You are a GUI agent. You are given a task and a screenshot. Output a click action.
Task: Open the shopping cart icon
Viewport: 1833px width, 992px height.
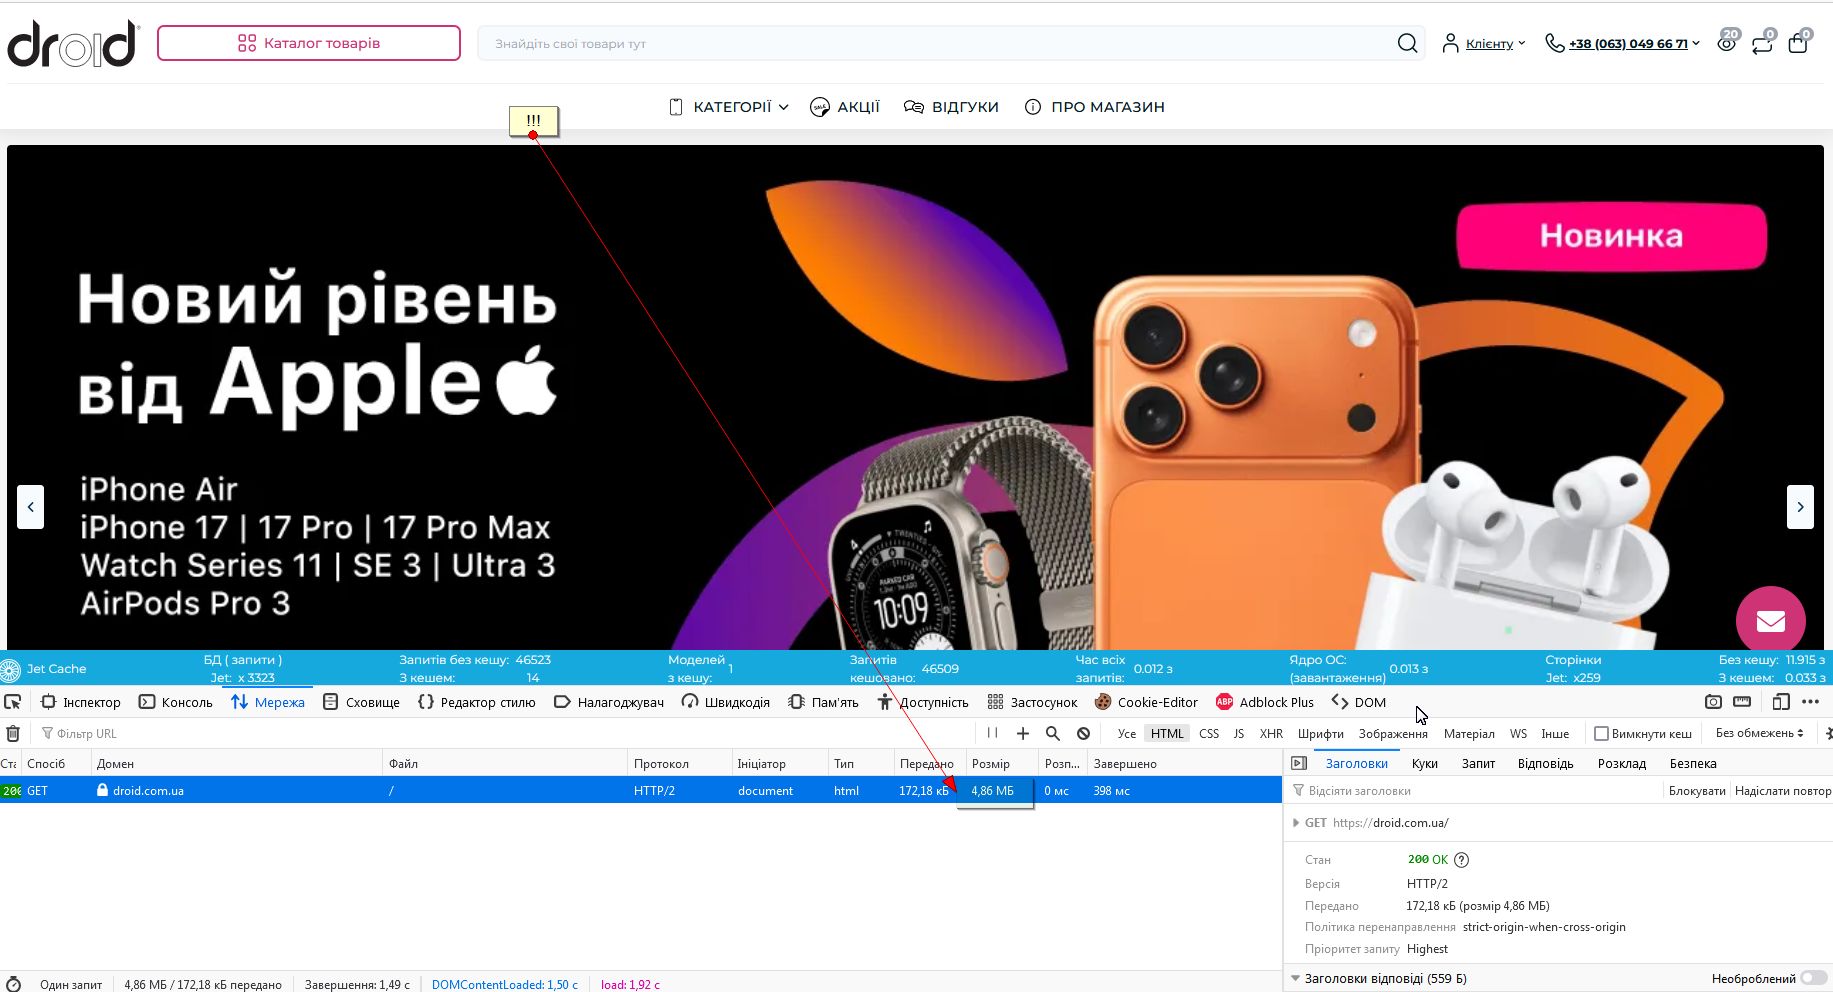1798,43
